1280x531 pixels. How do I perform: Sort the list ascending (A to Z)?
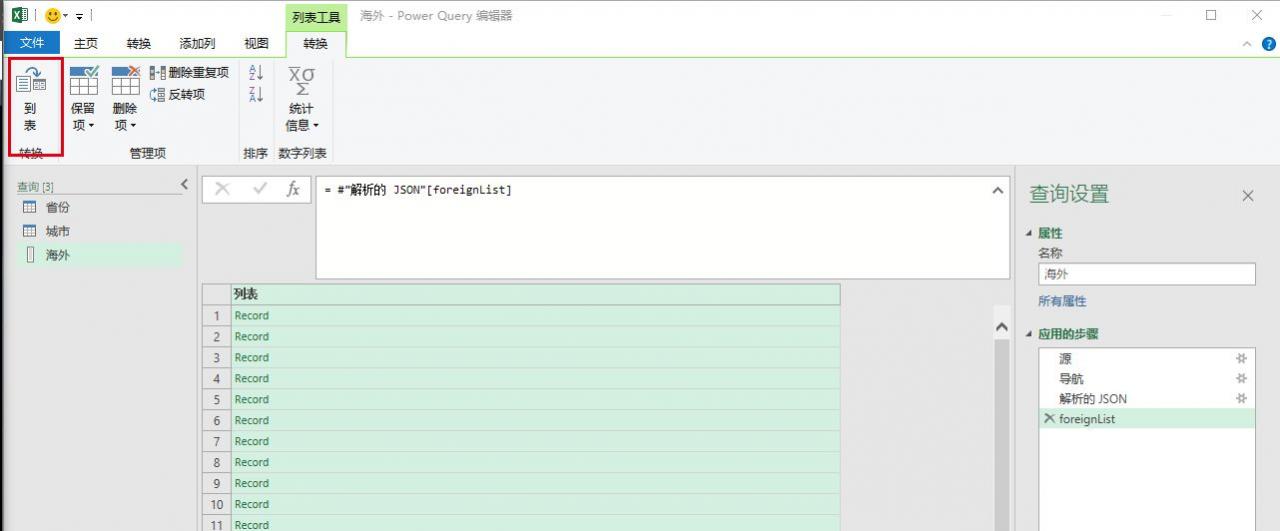[x=256, y=72]
